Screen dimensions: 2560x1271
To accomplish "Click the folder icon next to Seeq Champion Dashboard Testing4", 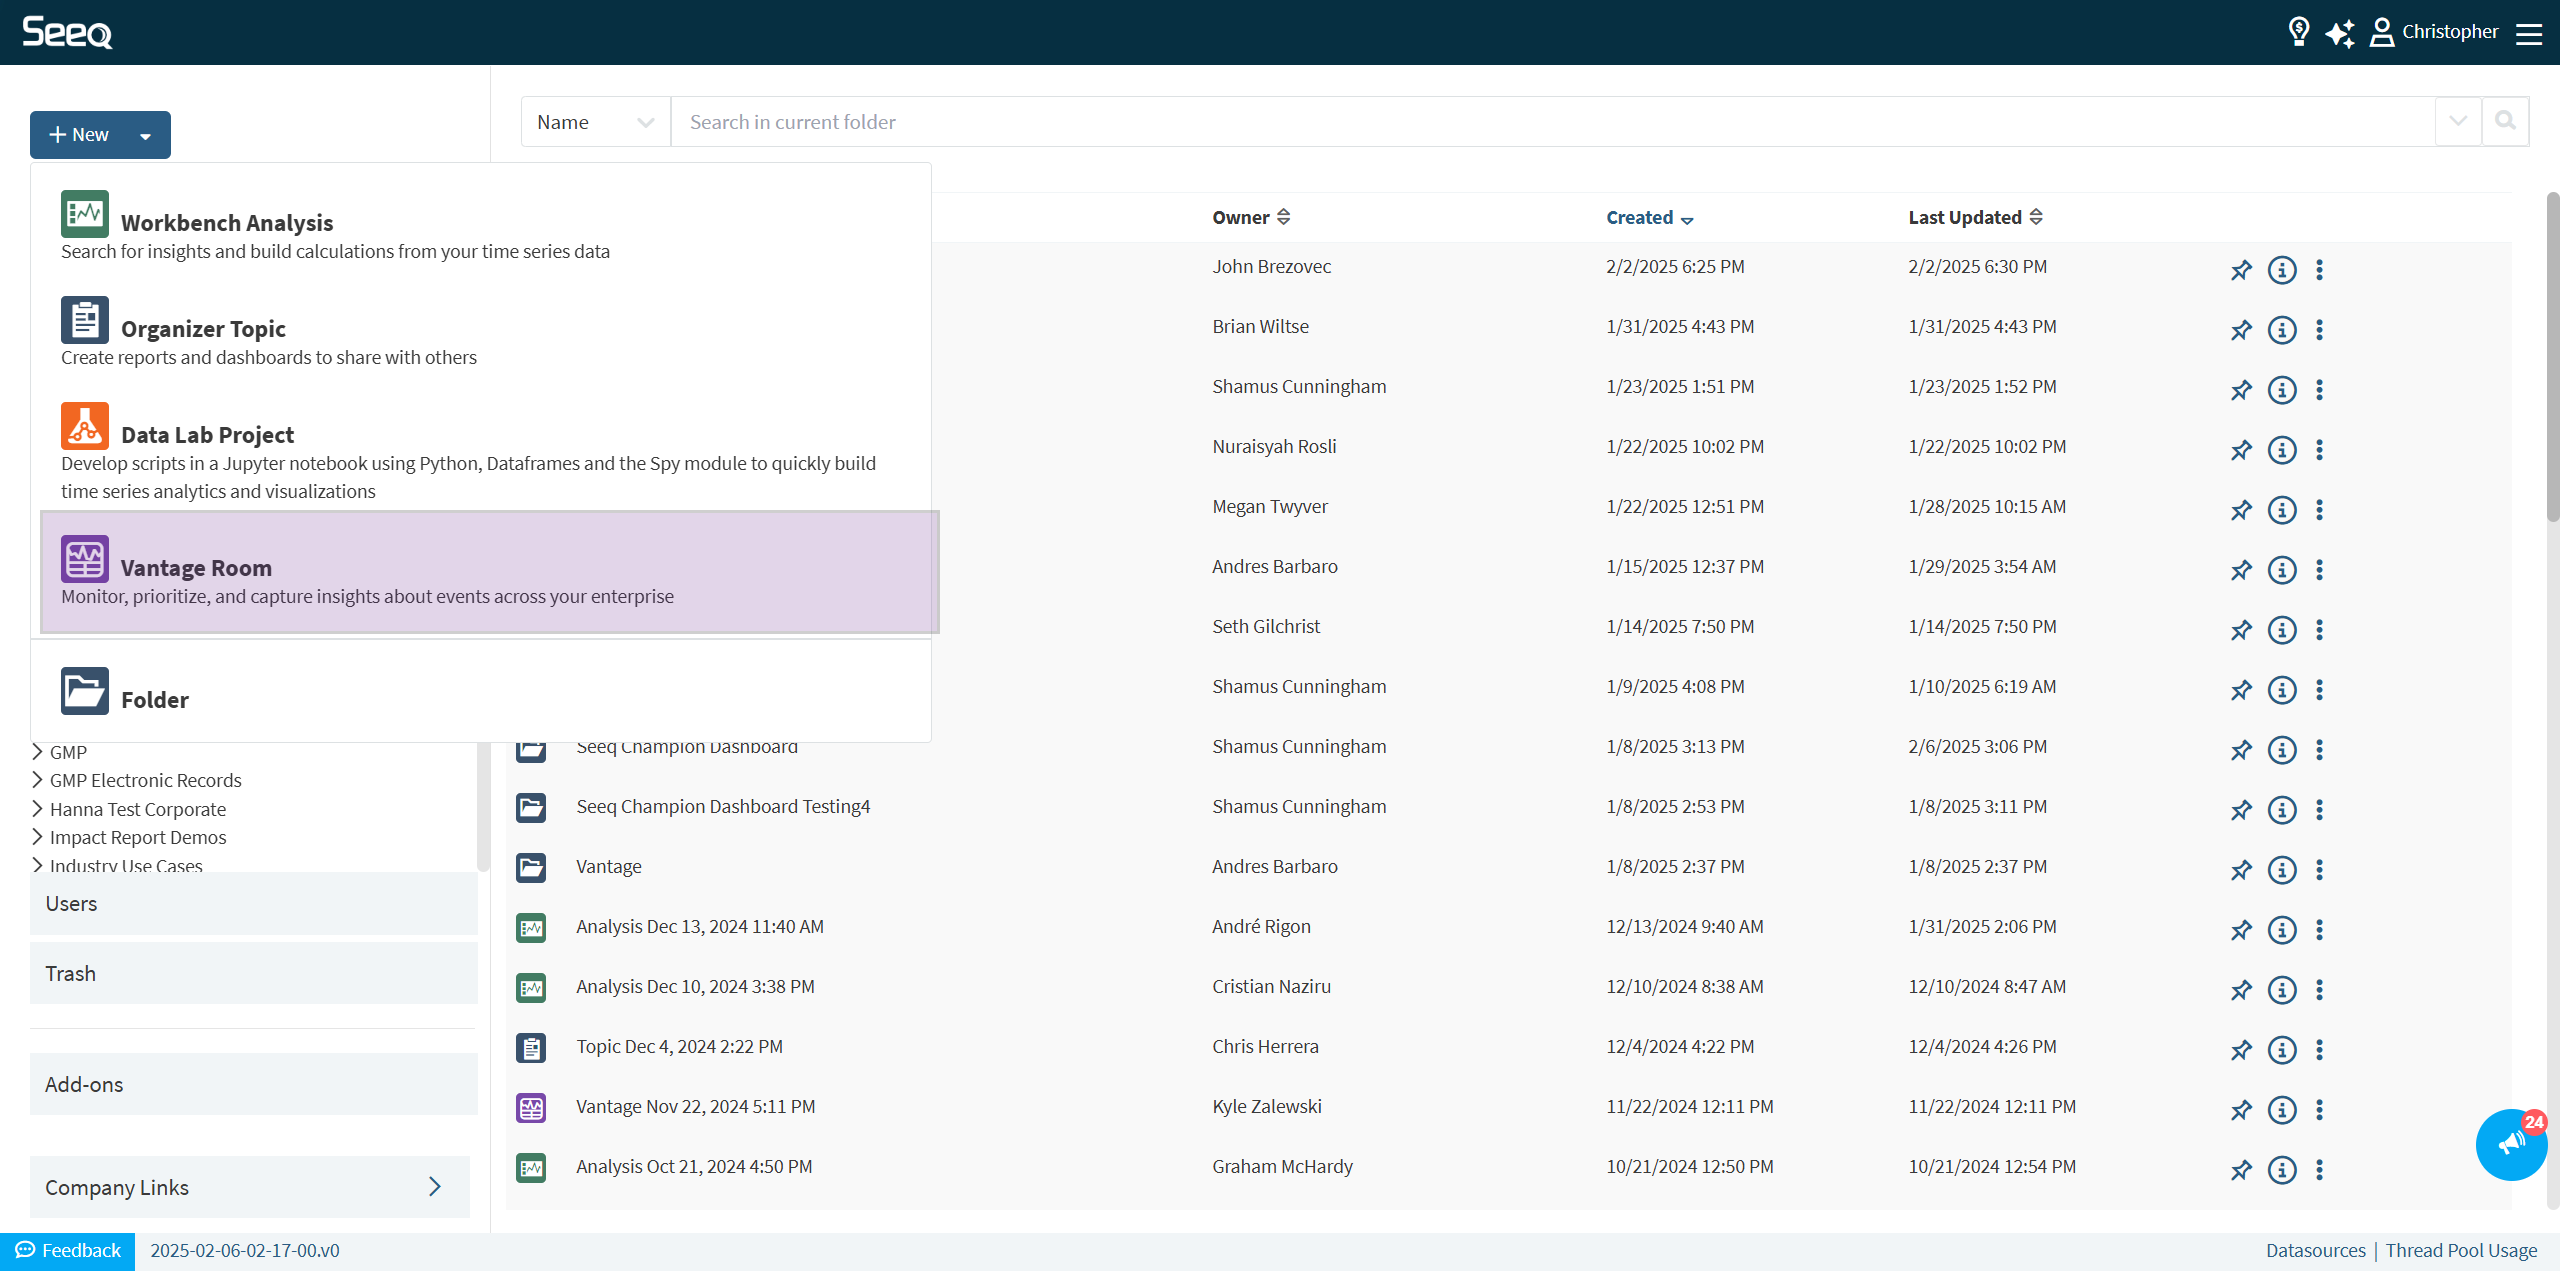I will coord(531,807).
